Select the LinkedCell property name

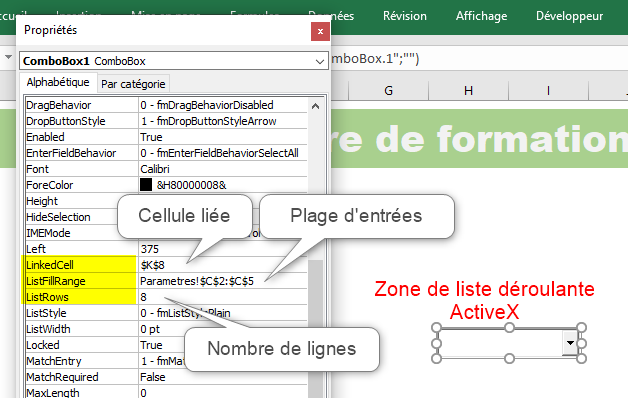50,265
